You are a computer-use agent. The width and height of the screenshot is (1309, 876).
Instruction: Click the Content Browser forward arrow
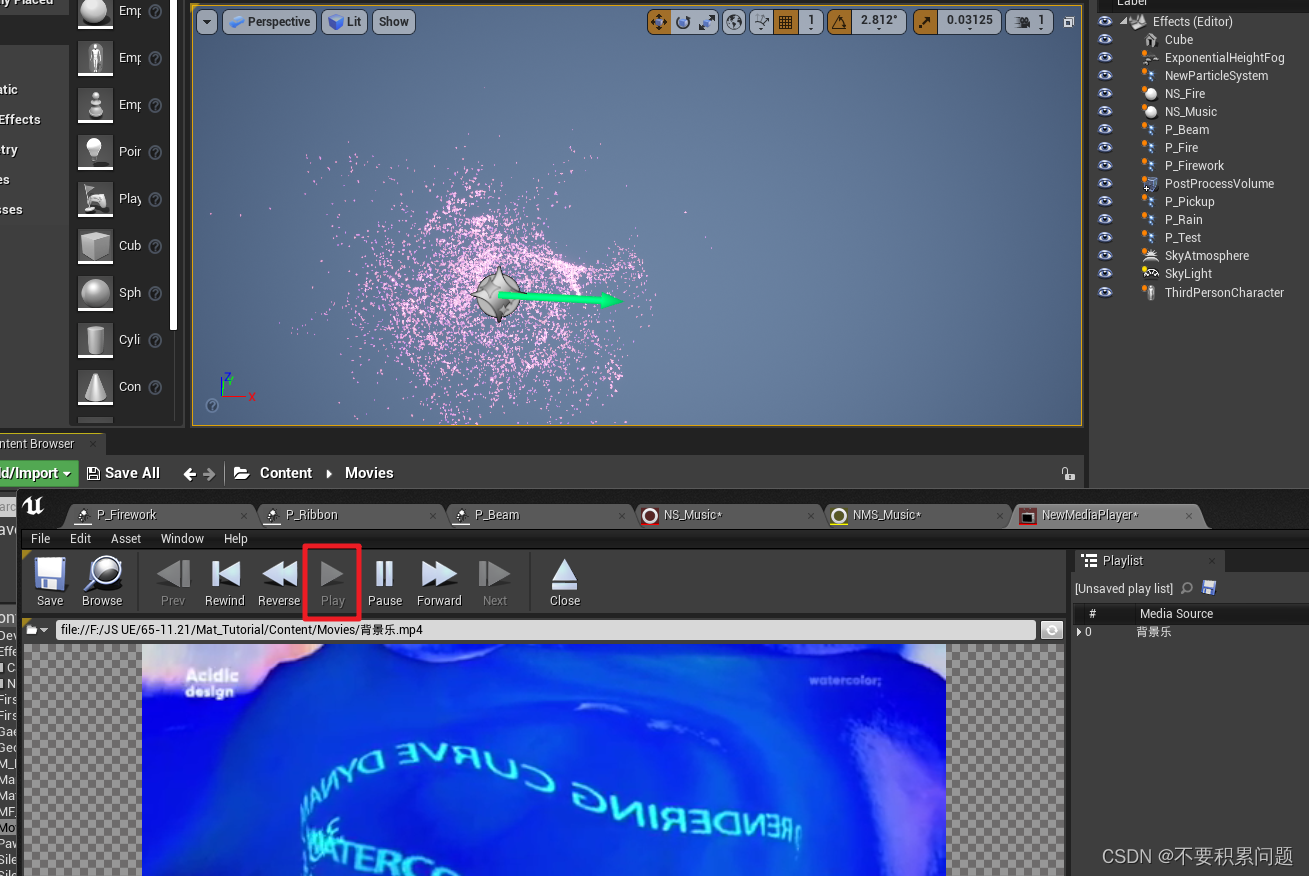(209, 473)
